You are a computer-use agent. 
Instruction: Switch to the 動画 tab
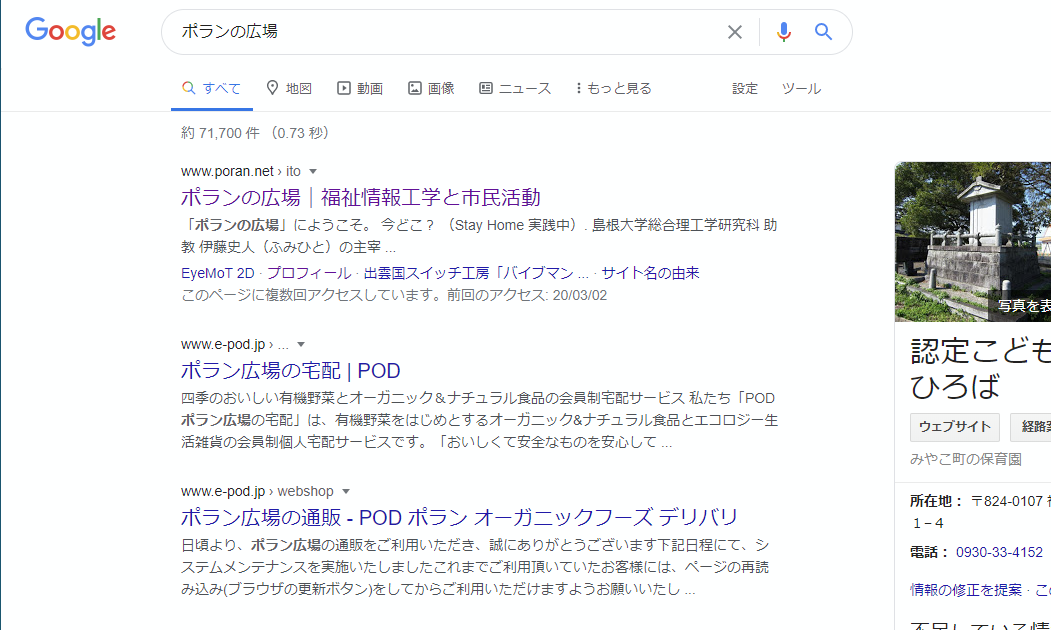point(360,88)
